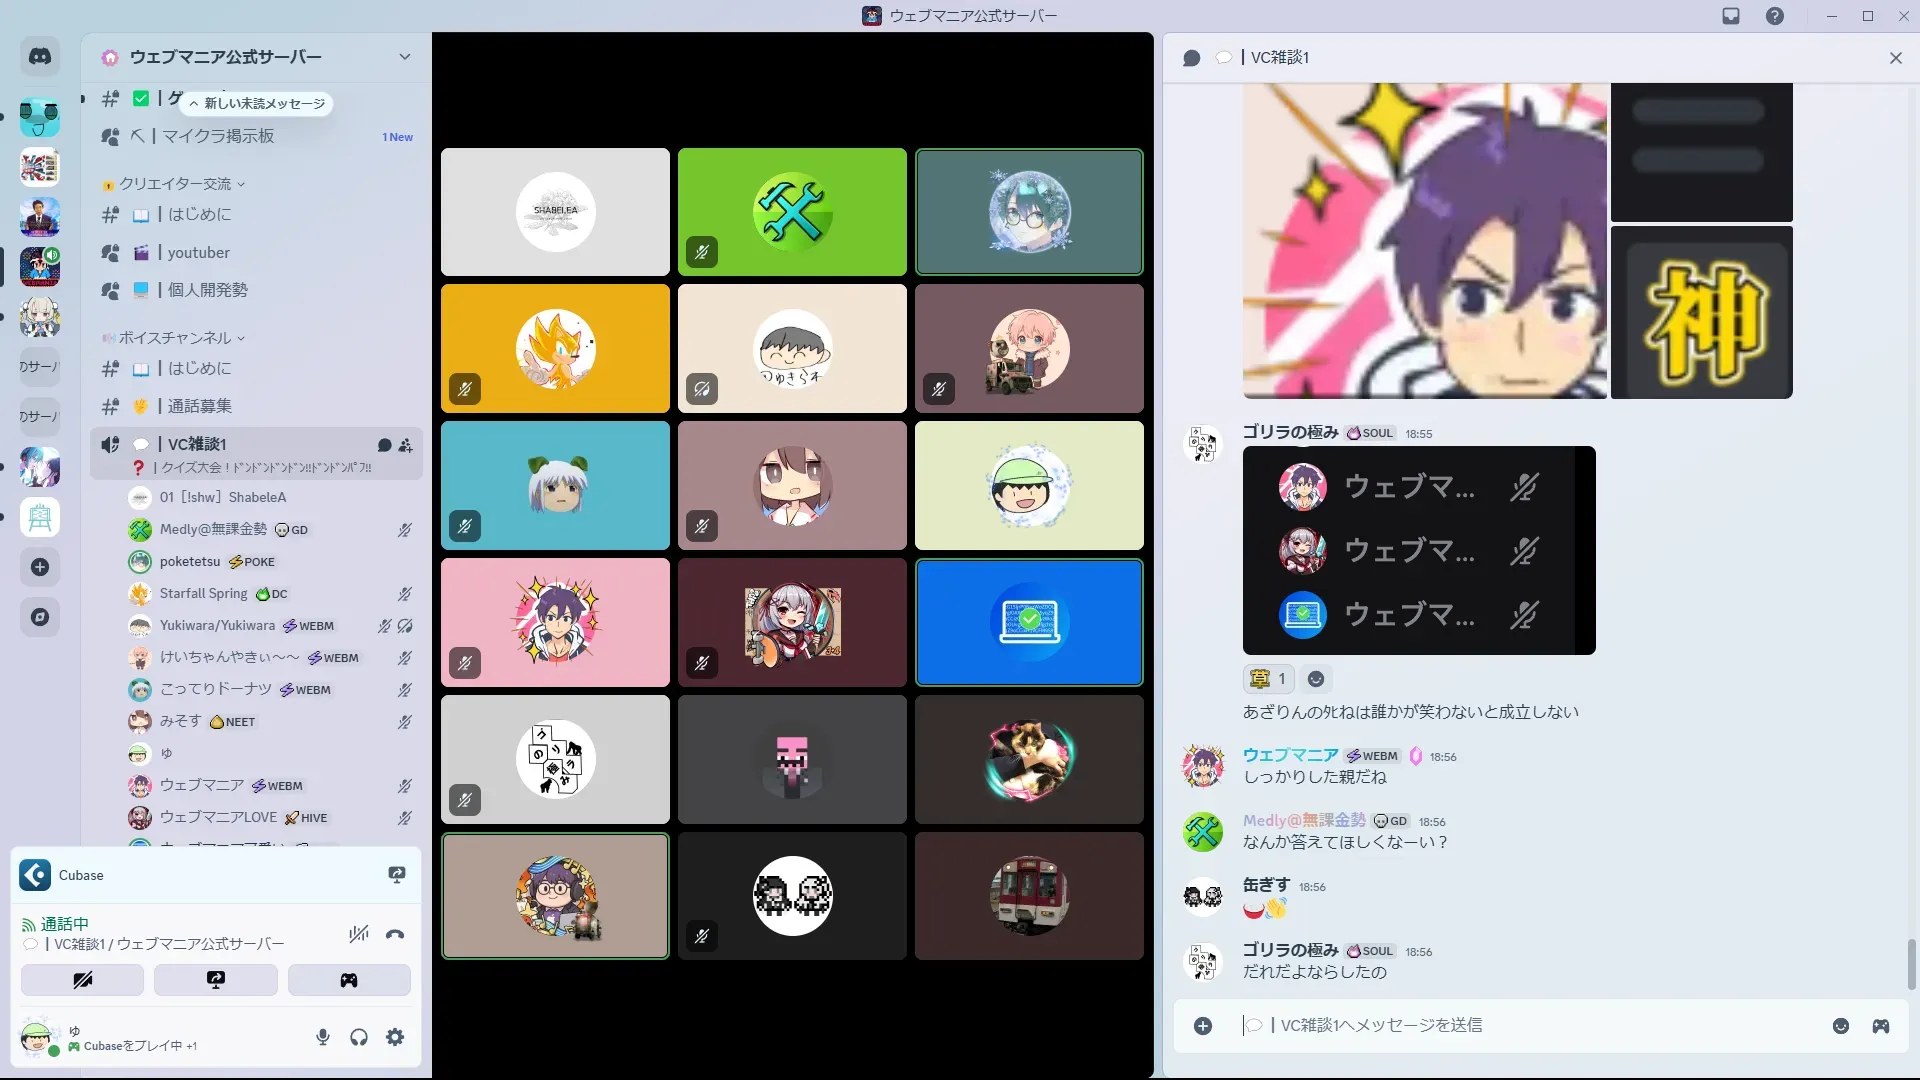Start an activity with gamepad button

(349, 980)
